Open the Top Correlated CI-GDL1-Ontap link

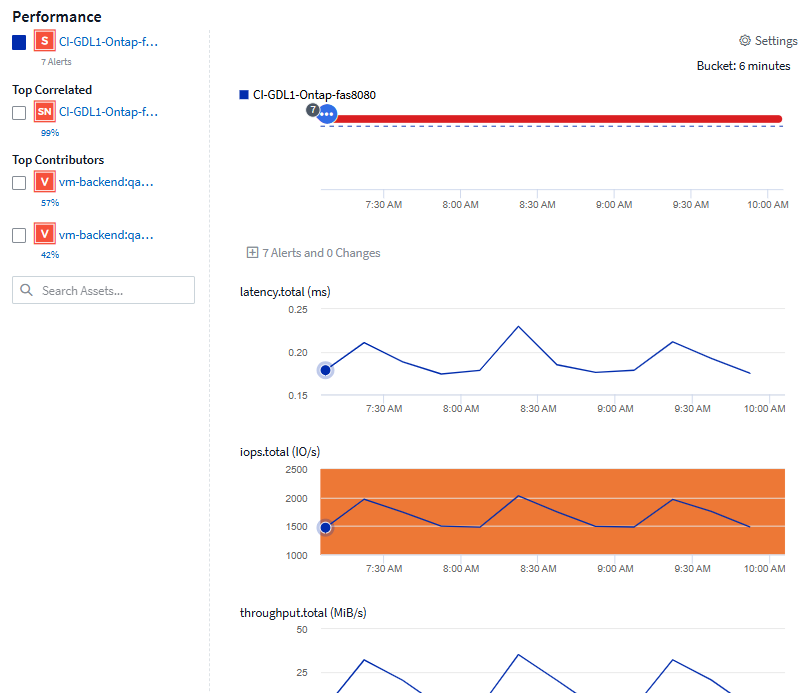108,113
